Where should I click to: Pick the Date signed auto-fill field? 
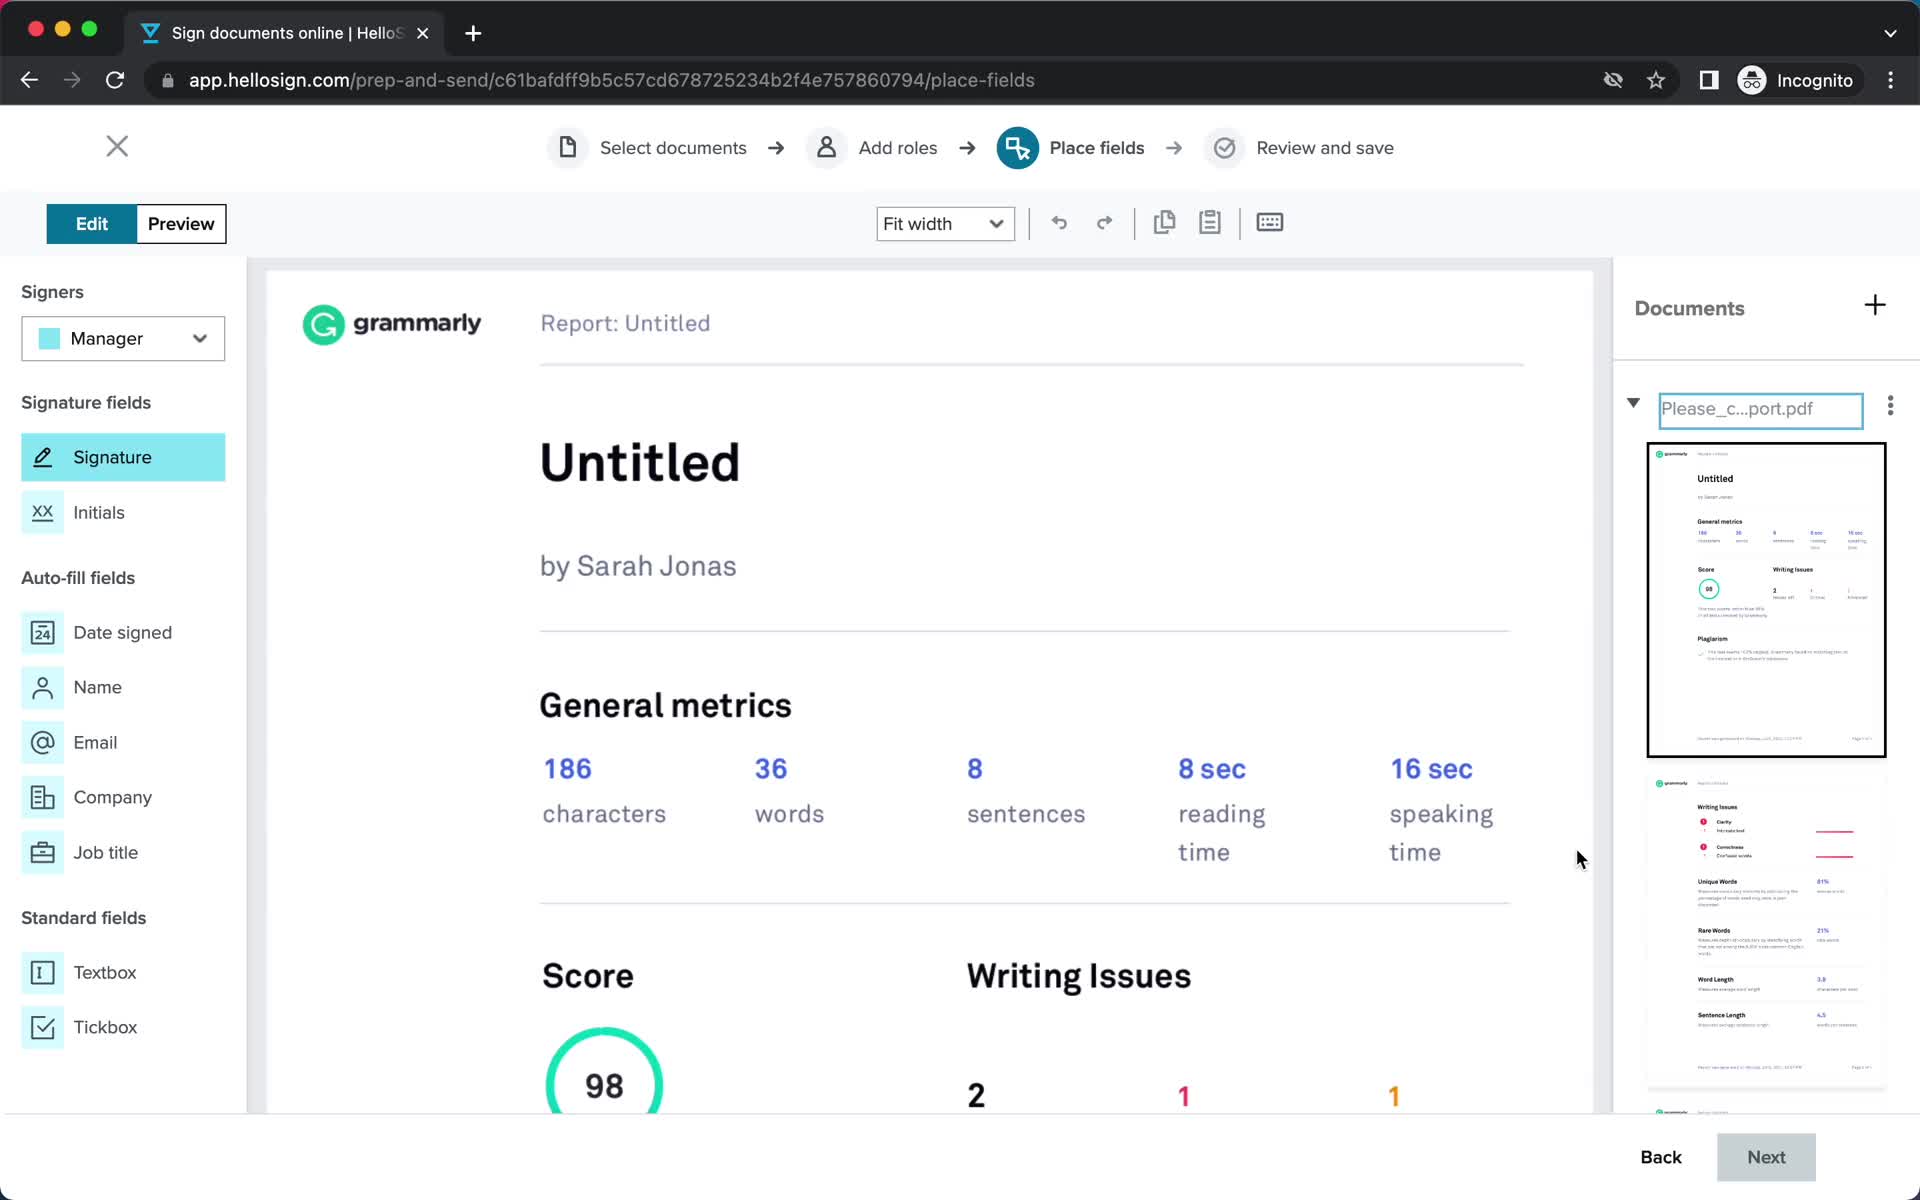tap(122, 632)
